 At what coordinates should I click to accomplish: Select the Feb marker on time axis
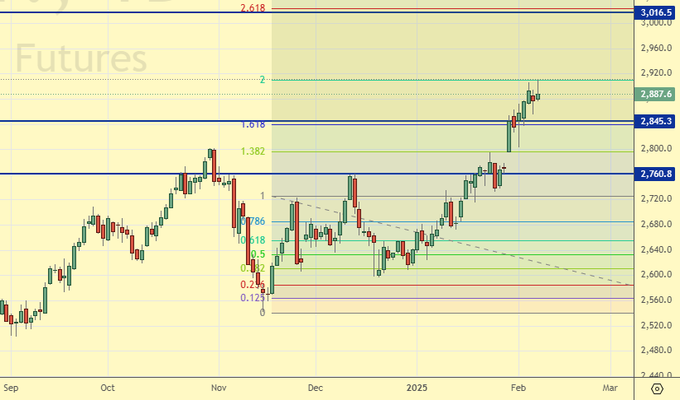[x=518, y=385]
